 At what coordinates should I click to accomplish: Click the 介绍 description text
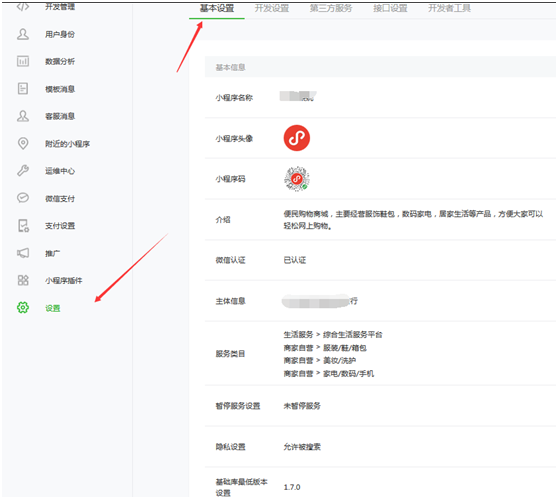(413, 220)
